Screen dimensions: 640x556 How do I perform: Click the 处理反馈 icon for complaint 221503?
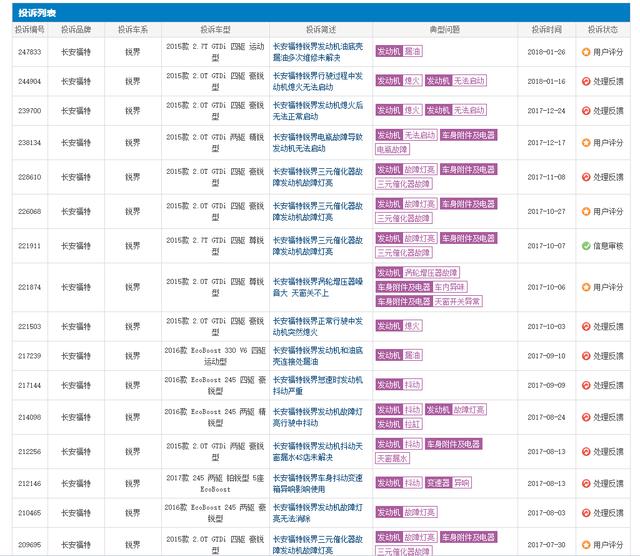[x=586, y=327]
